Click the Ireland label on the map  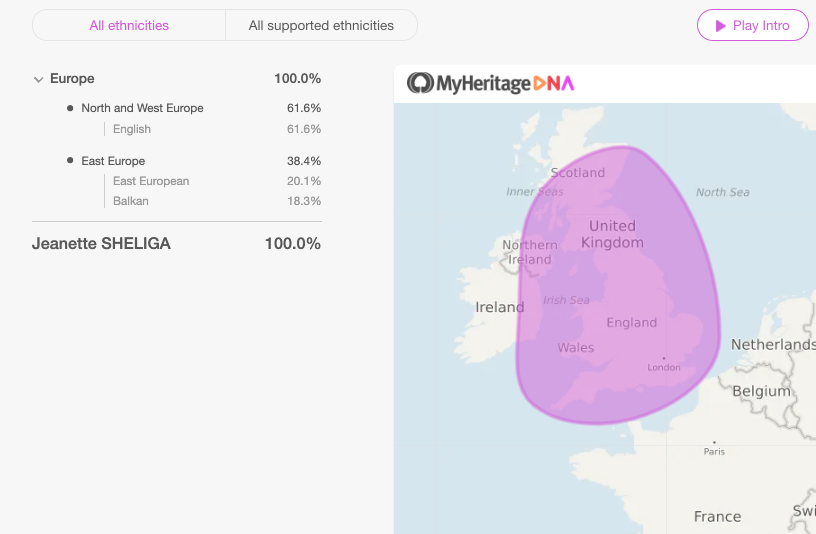tap(500, 307)
